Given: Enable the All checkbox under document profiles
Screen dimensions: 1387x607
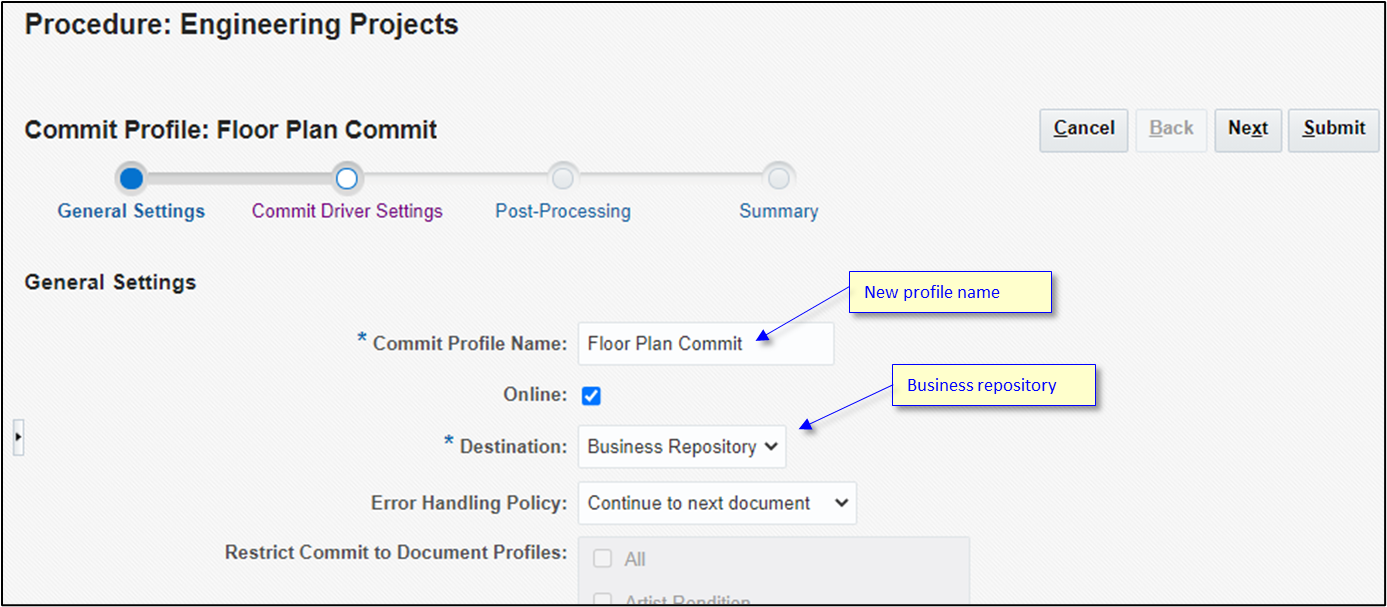Looking at the screenshot, I should coord(603,559).
